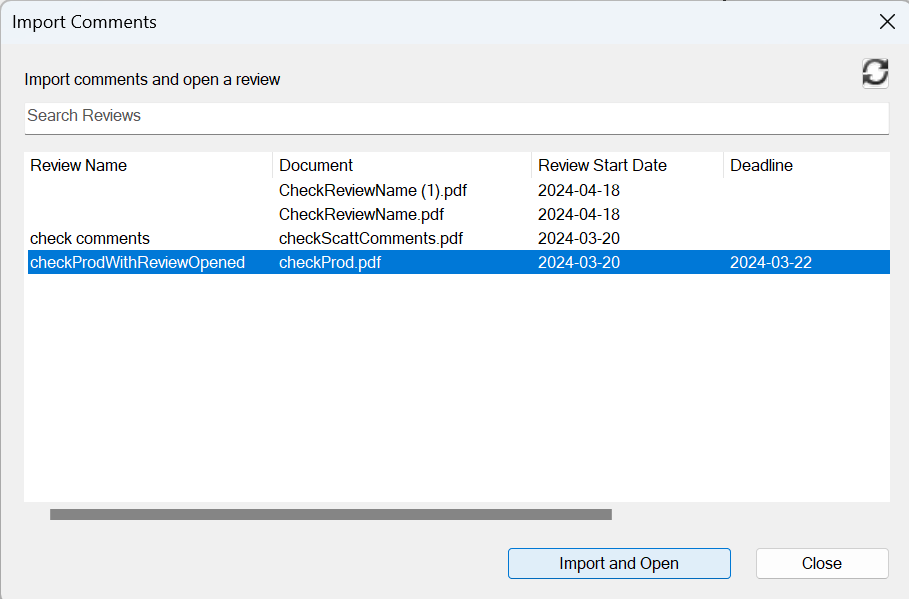Sort by Deadline column header
The width and height of the screenshot is (909, 599).
[x=762, y=166]
